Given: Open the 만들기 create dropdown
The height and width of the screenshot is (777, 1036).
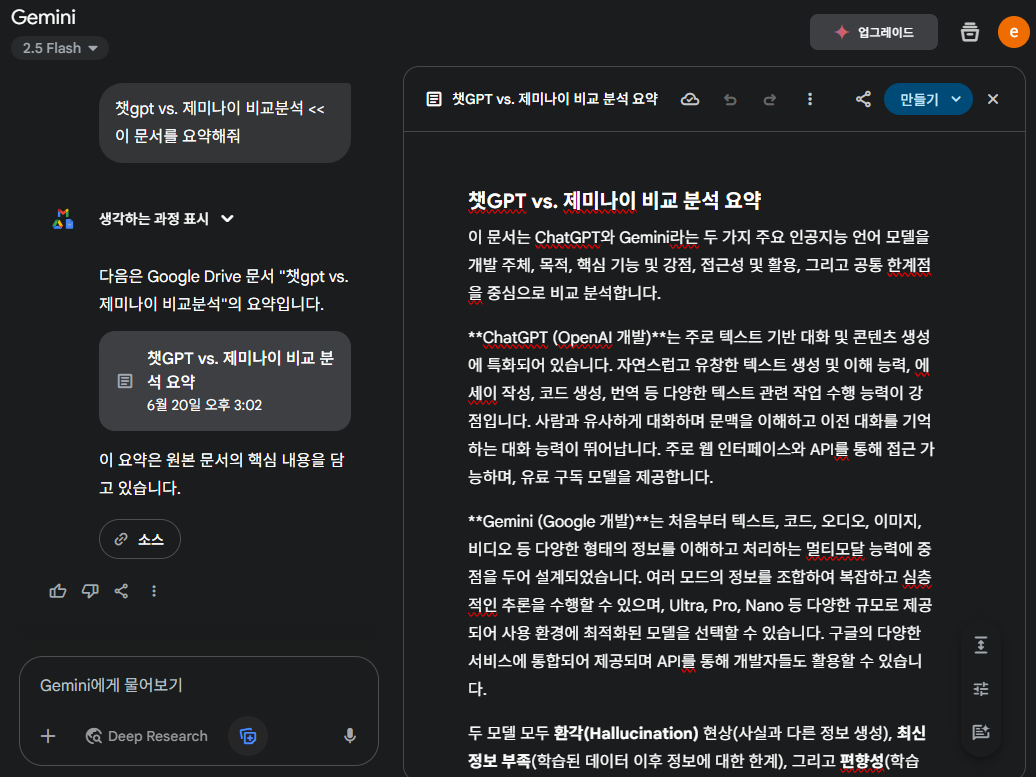Looking at the screenshot, I should [928, 99].
